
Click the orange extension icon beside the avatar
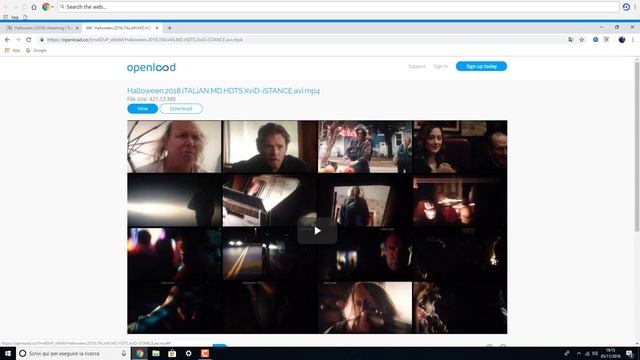tap(607, 40)
